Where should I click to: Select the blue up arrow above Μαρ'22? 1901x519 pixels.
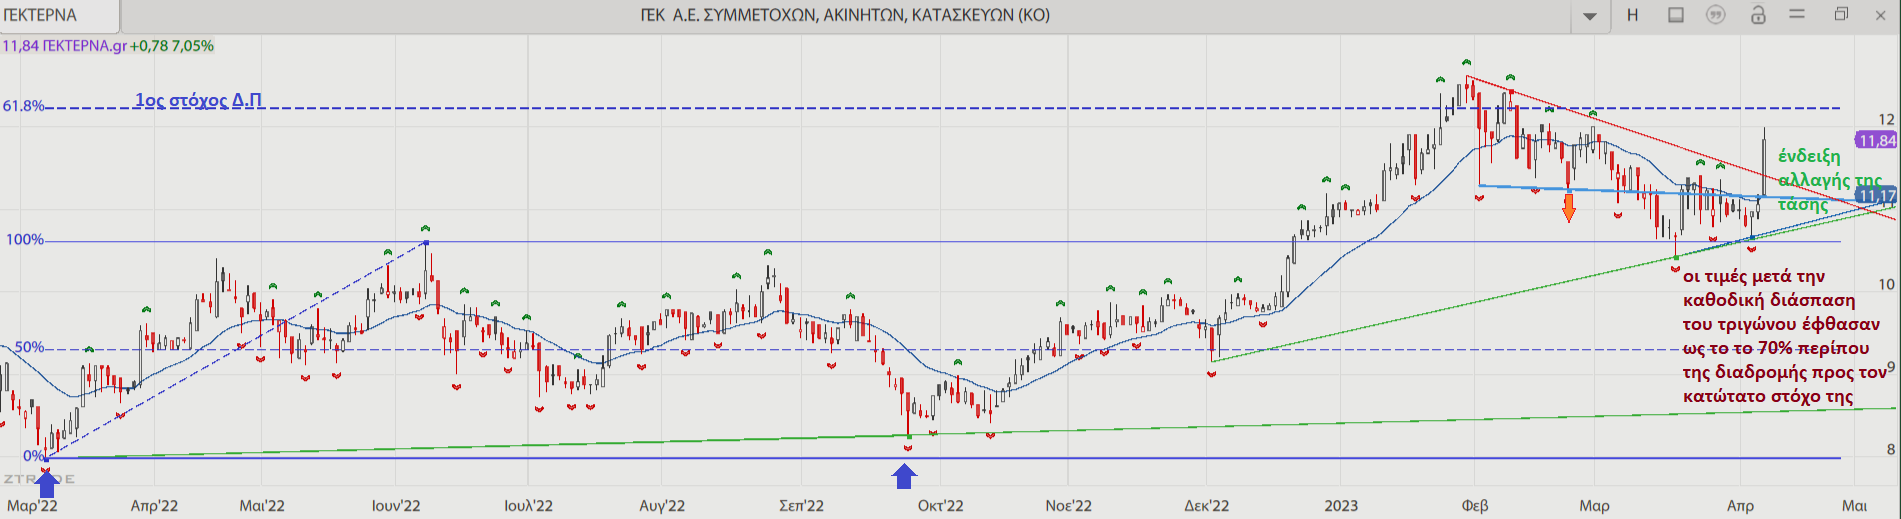[x=46, y=484]
